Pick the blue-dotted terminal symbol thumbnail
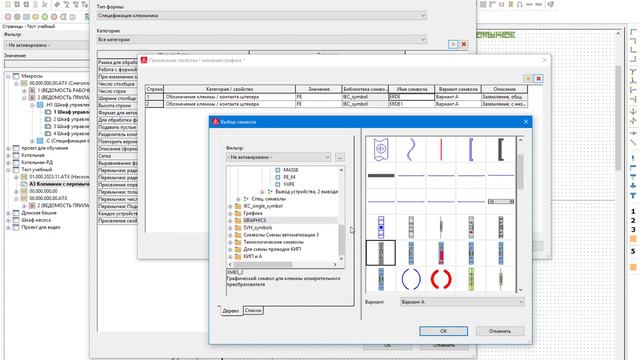This screenshot has height=360, width=640. [381, 227]
